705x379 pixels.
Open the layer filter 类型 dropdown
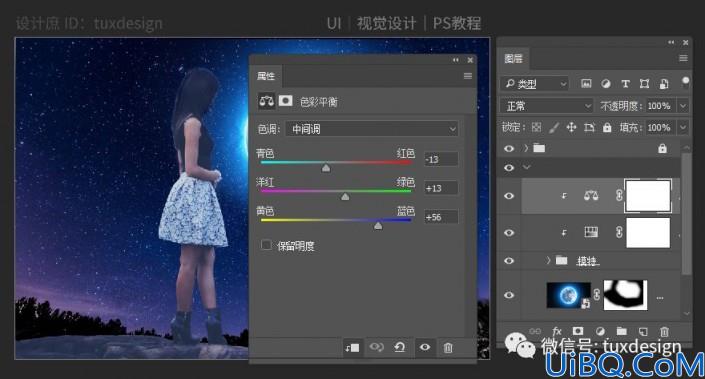pos(535,84)
